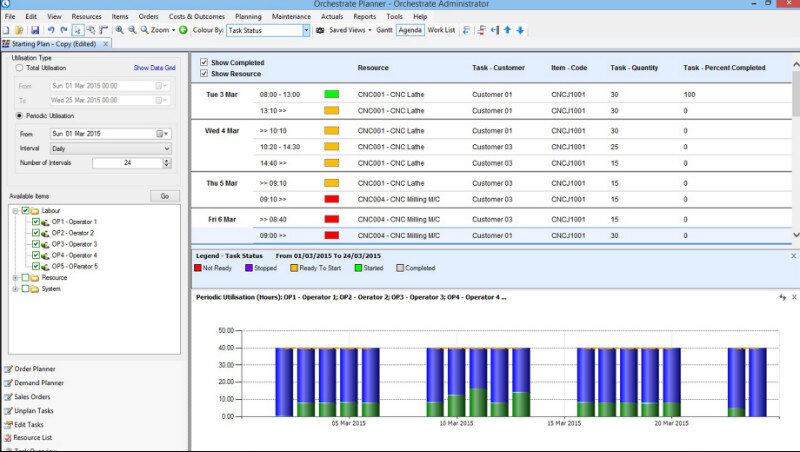This screenshot has width=800, height=452.
Task: Open the Colour By Task Status dropdown
Action: (306, 31)
